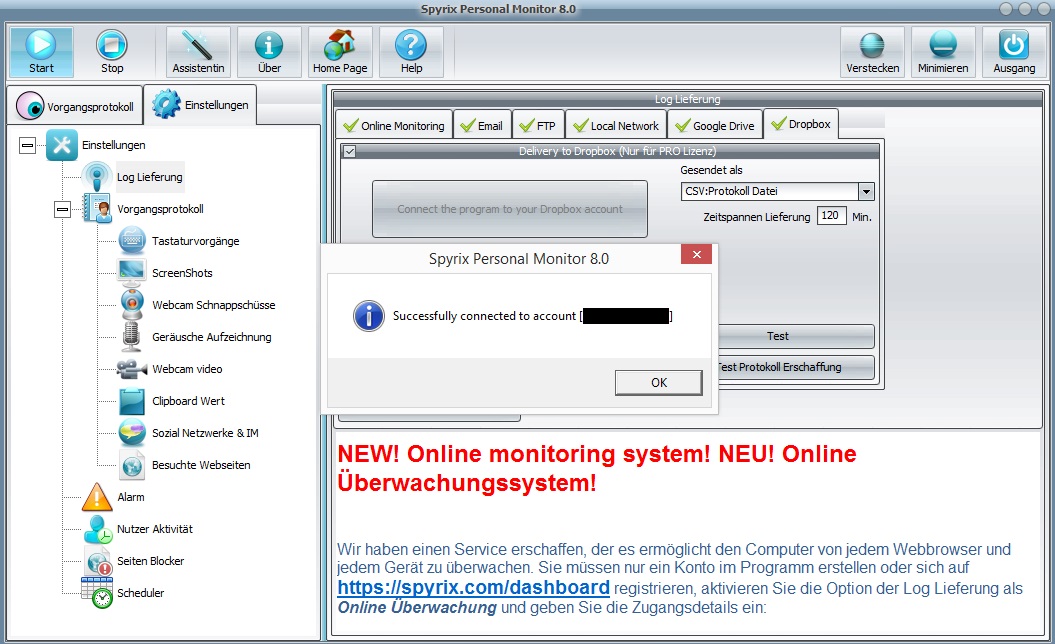The height and width of the screenshot is (644, 1055).
Task: Select the Sozial Netzwerke & IM icon
Action: pos(132,433)
